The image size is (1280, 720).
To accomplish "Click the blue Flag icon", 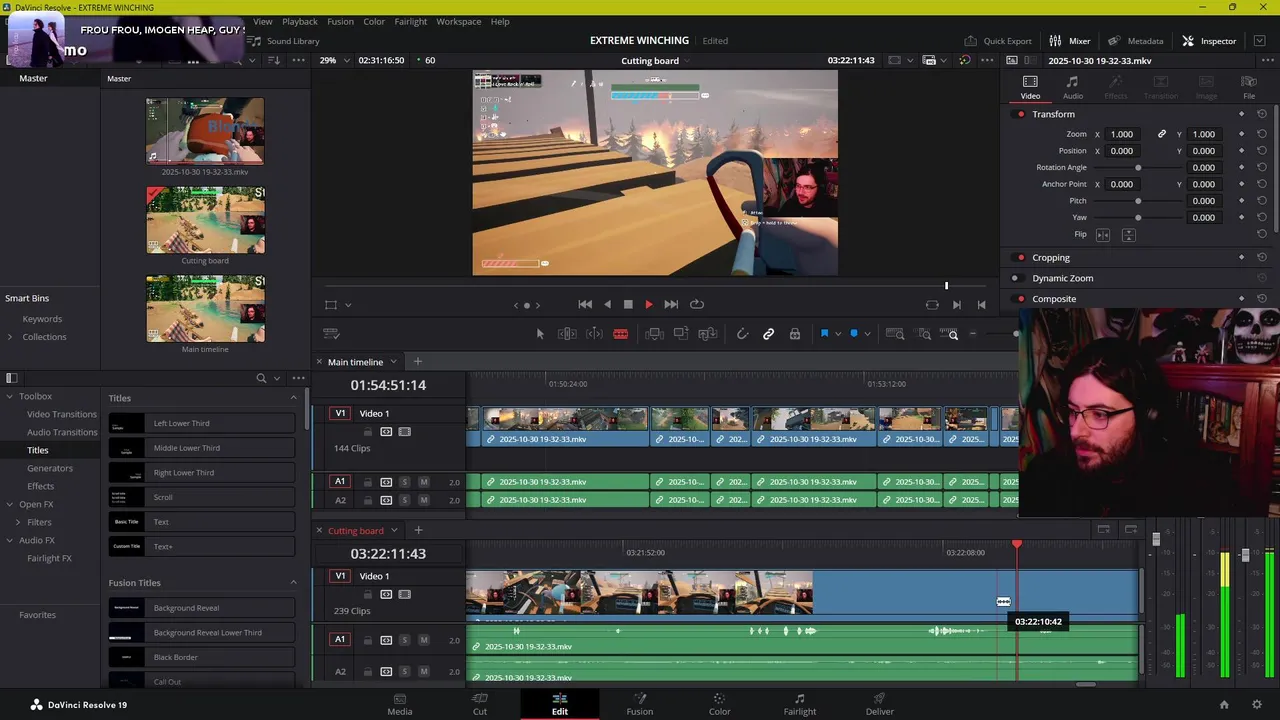I will pyautogui.click(x=824, y=334).
